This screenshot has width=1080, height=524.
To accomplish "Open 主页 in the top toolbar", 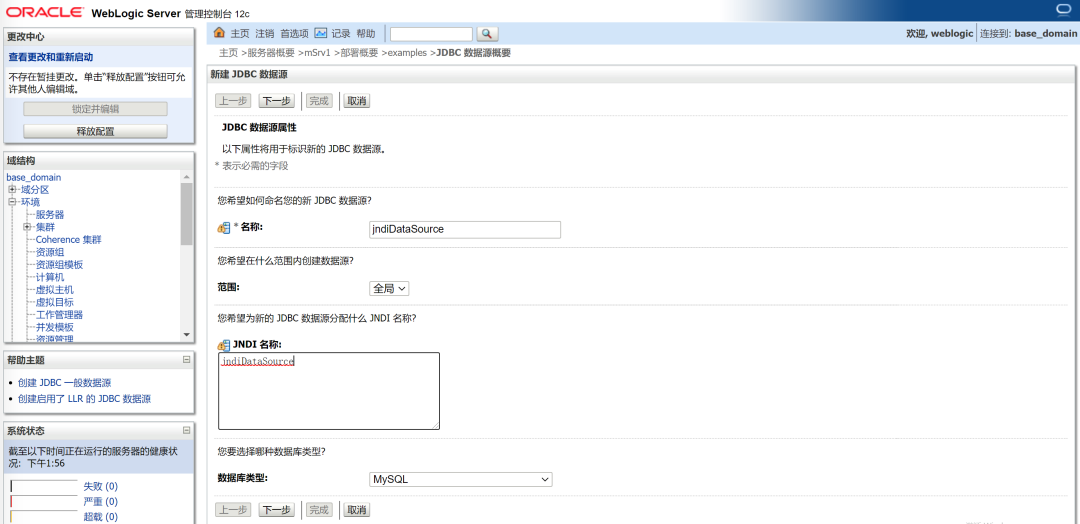I will click(x=240, y=33).
